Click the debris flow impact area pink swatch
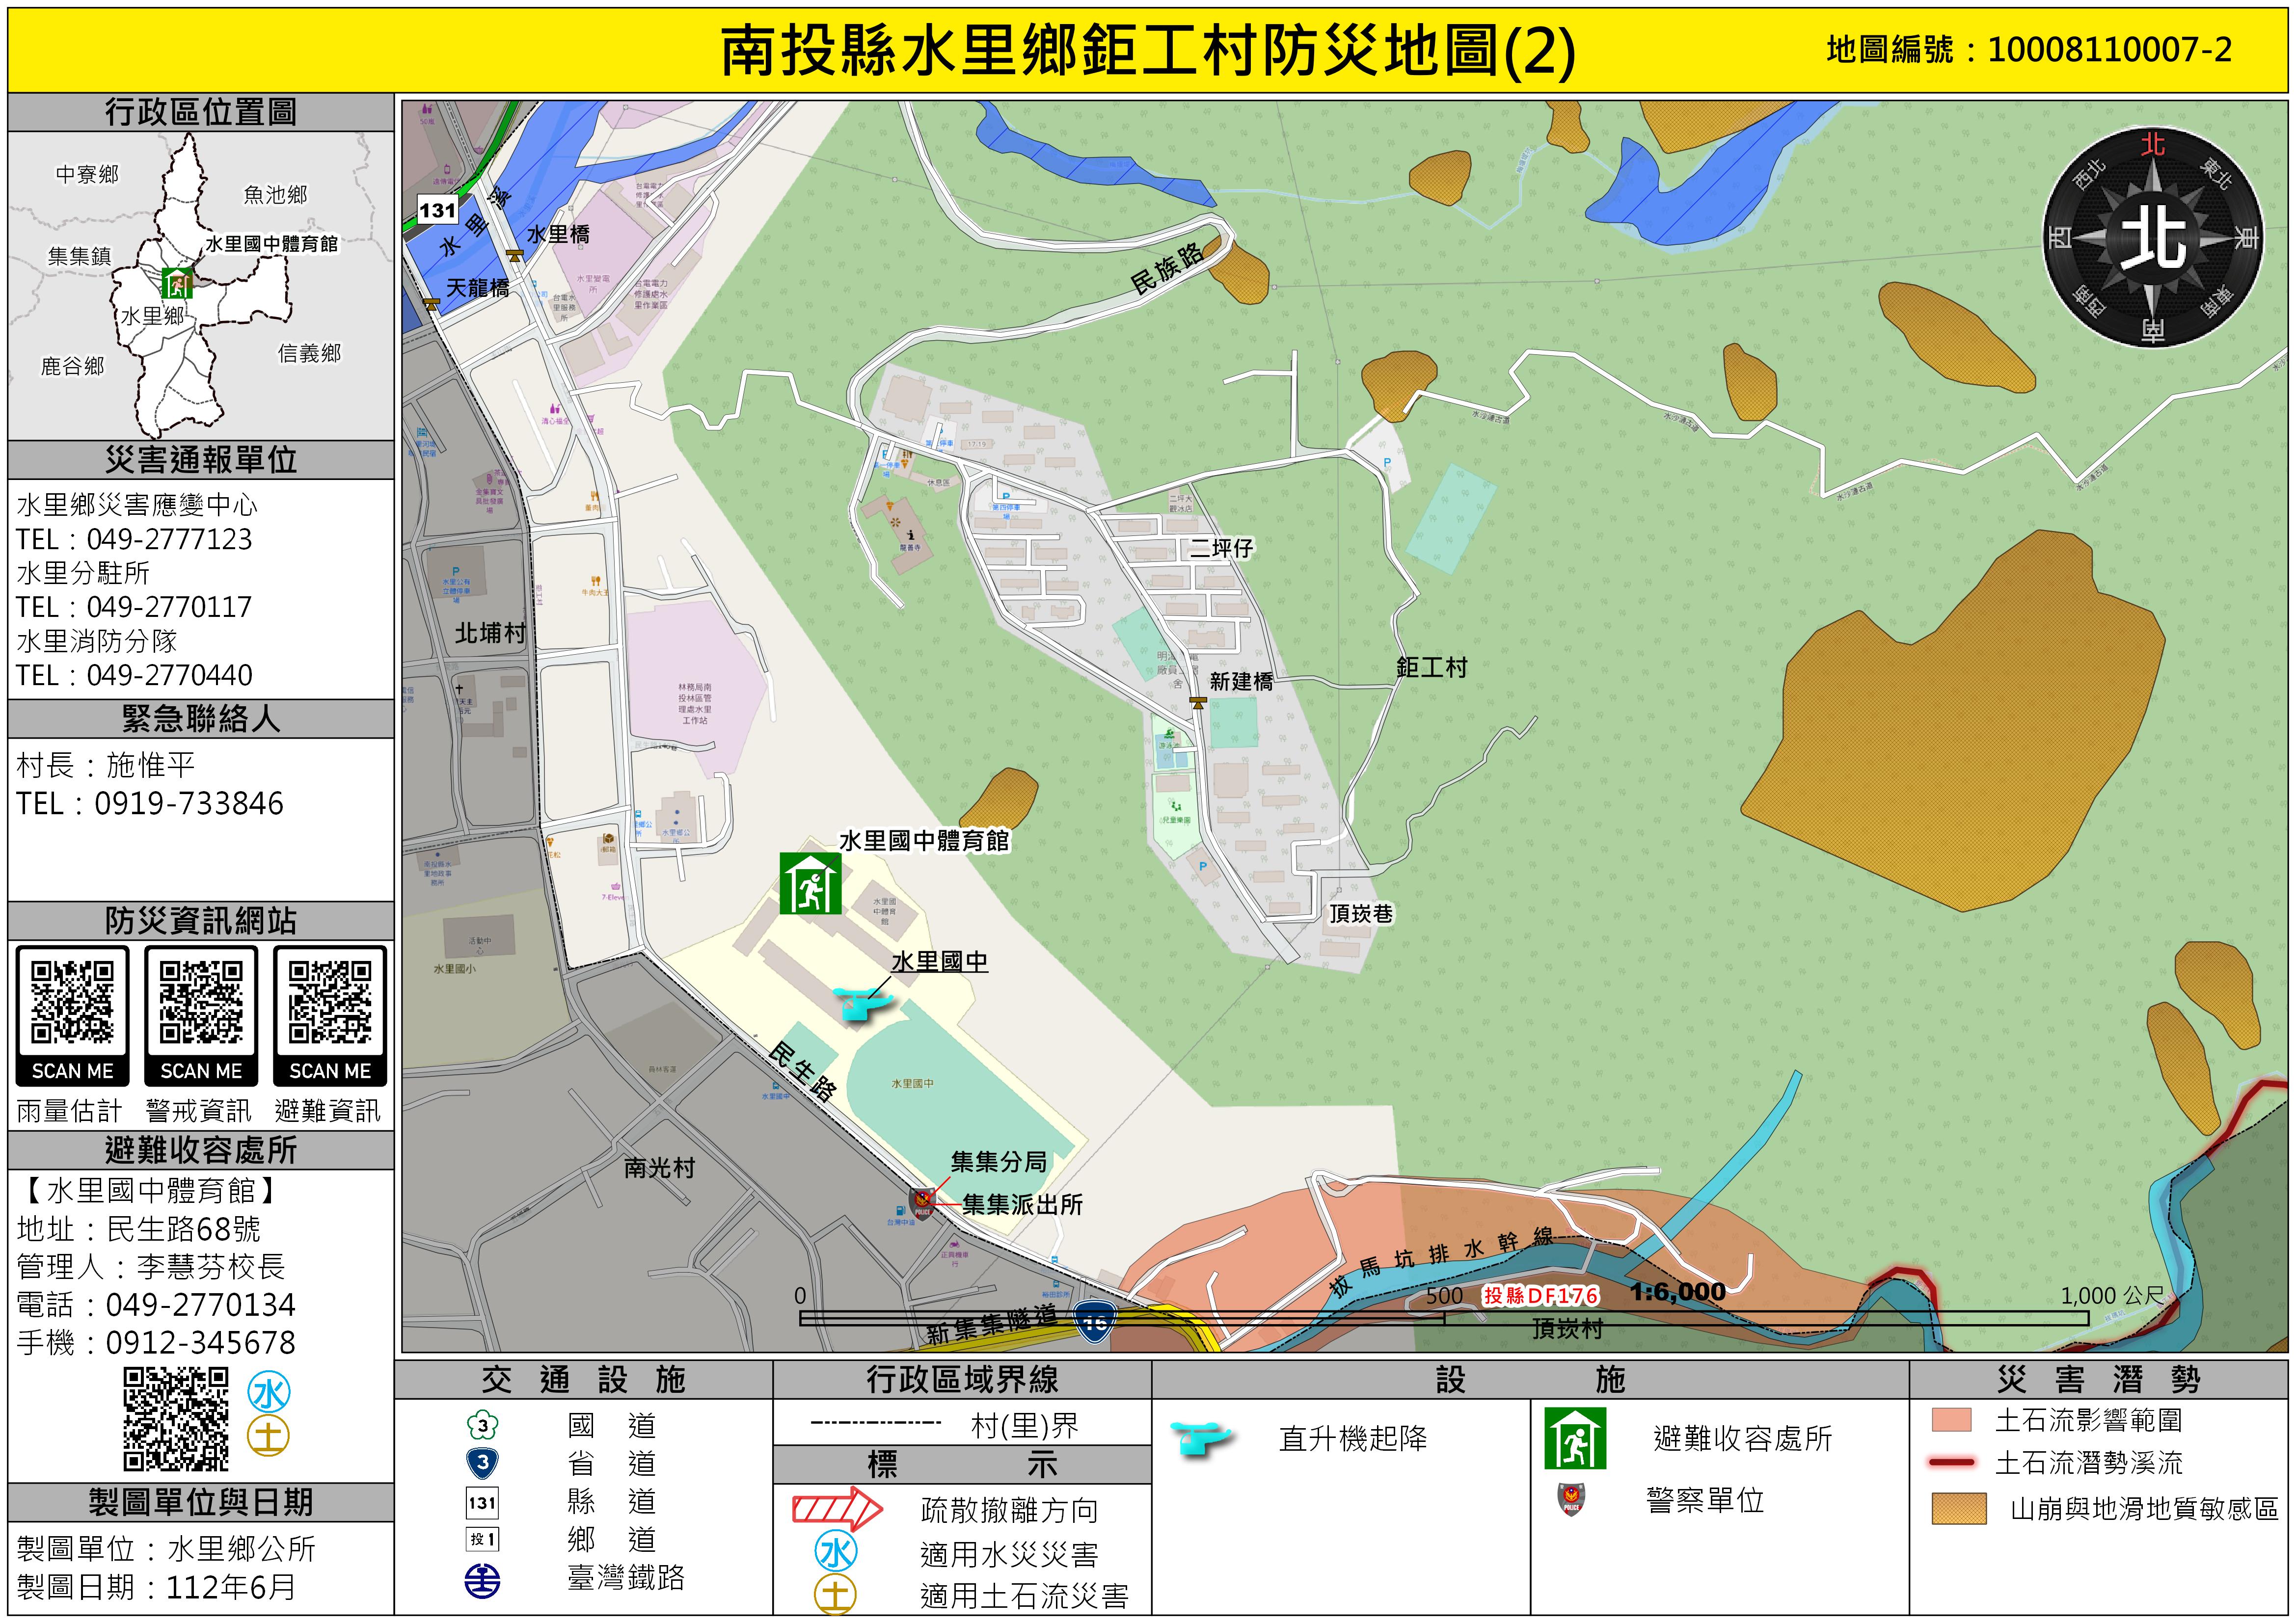Image resolution: width=2296 pixels, height=1623 pixels. coord(1951,1420)
